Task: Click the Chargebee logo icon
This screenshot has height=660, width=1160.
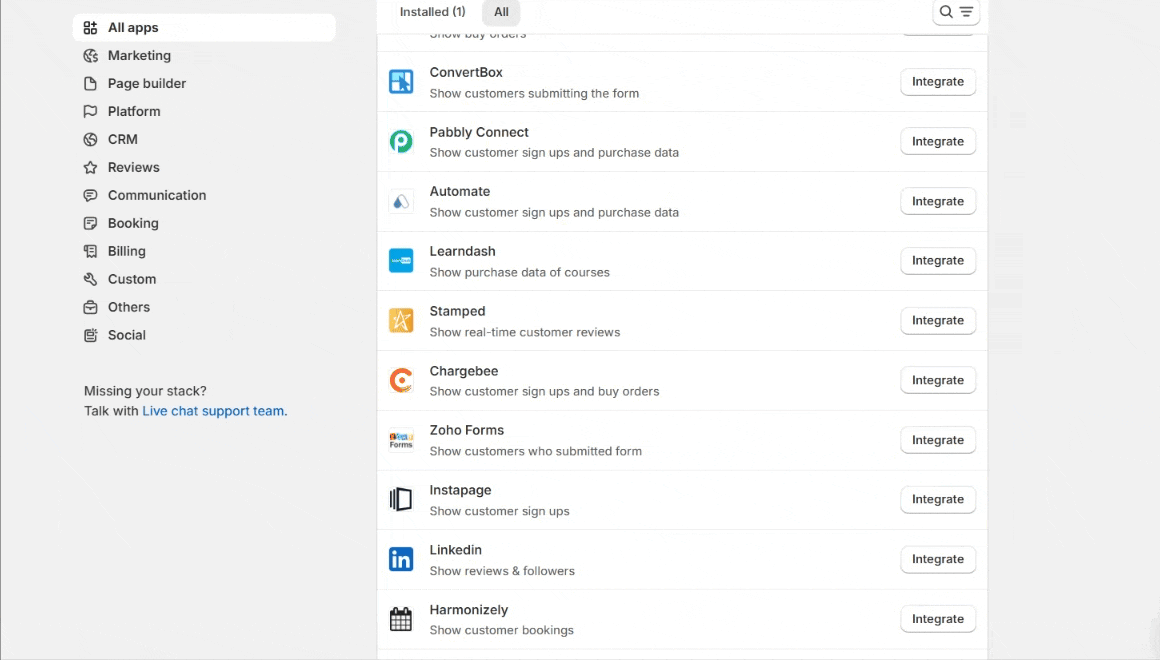Action: tap(401, 381)
